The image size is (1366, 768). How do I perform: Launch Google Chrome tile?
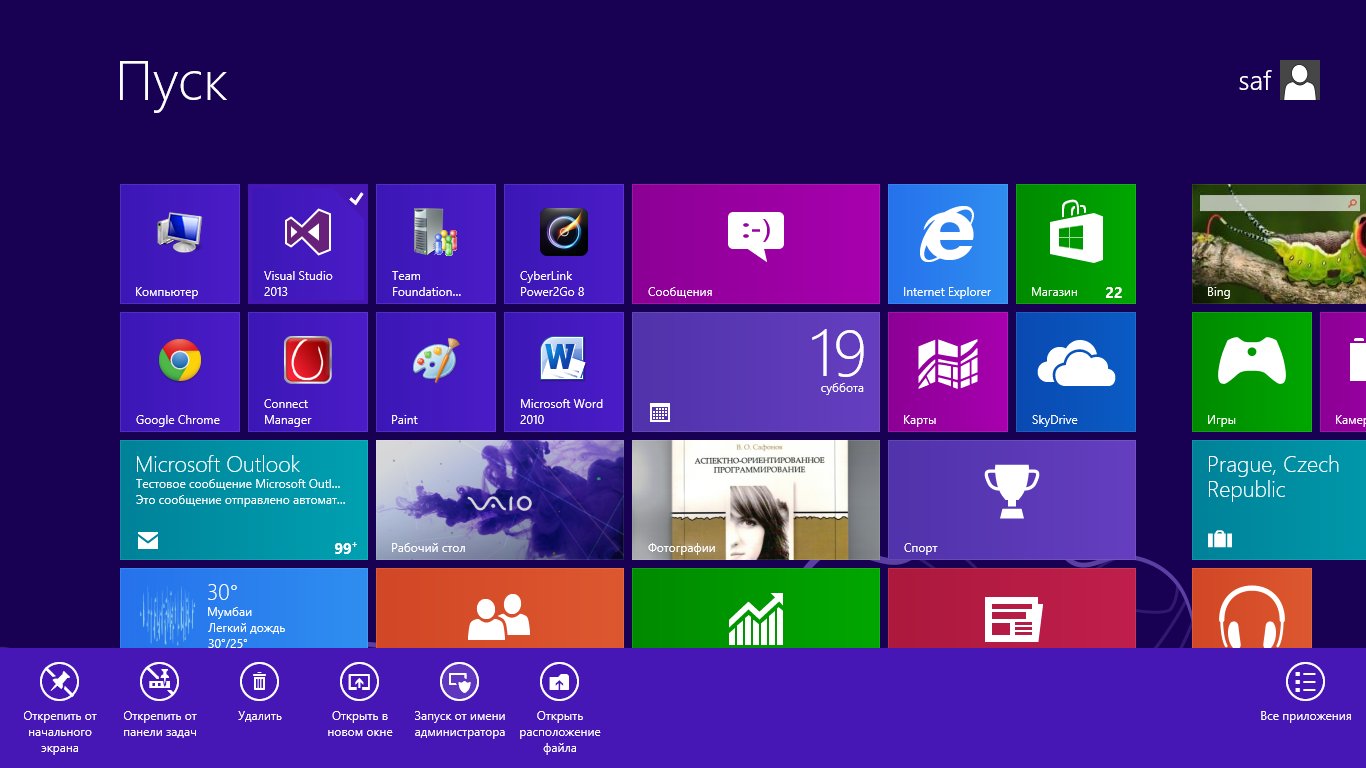180,372
